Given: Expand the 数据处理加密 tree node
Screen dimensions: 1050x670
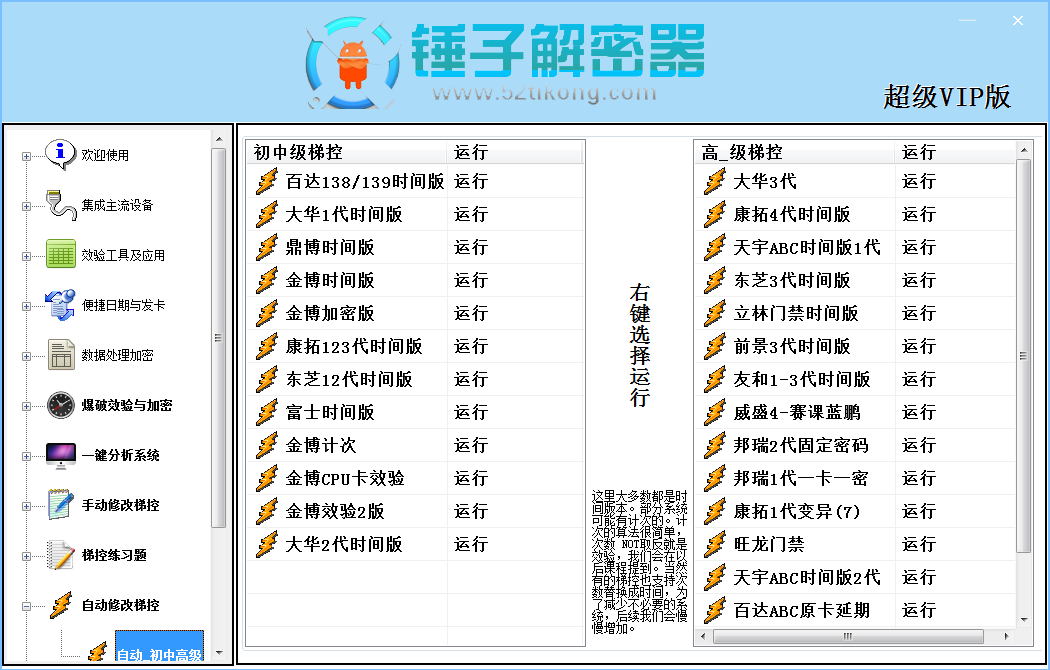Looking at the screenshot, I should pos(26,356).
